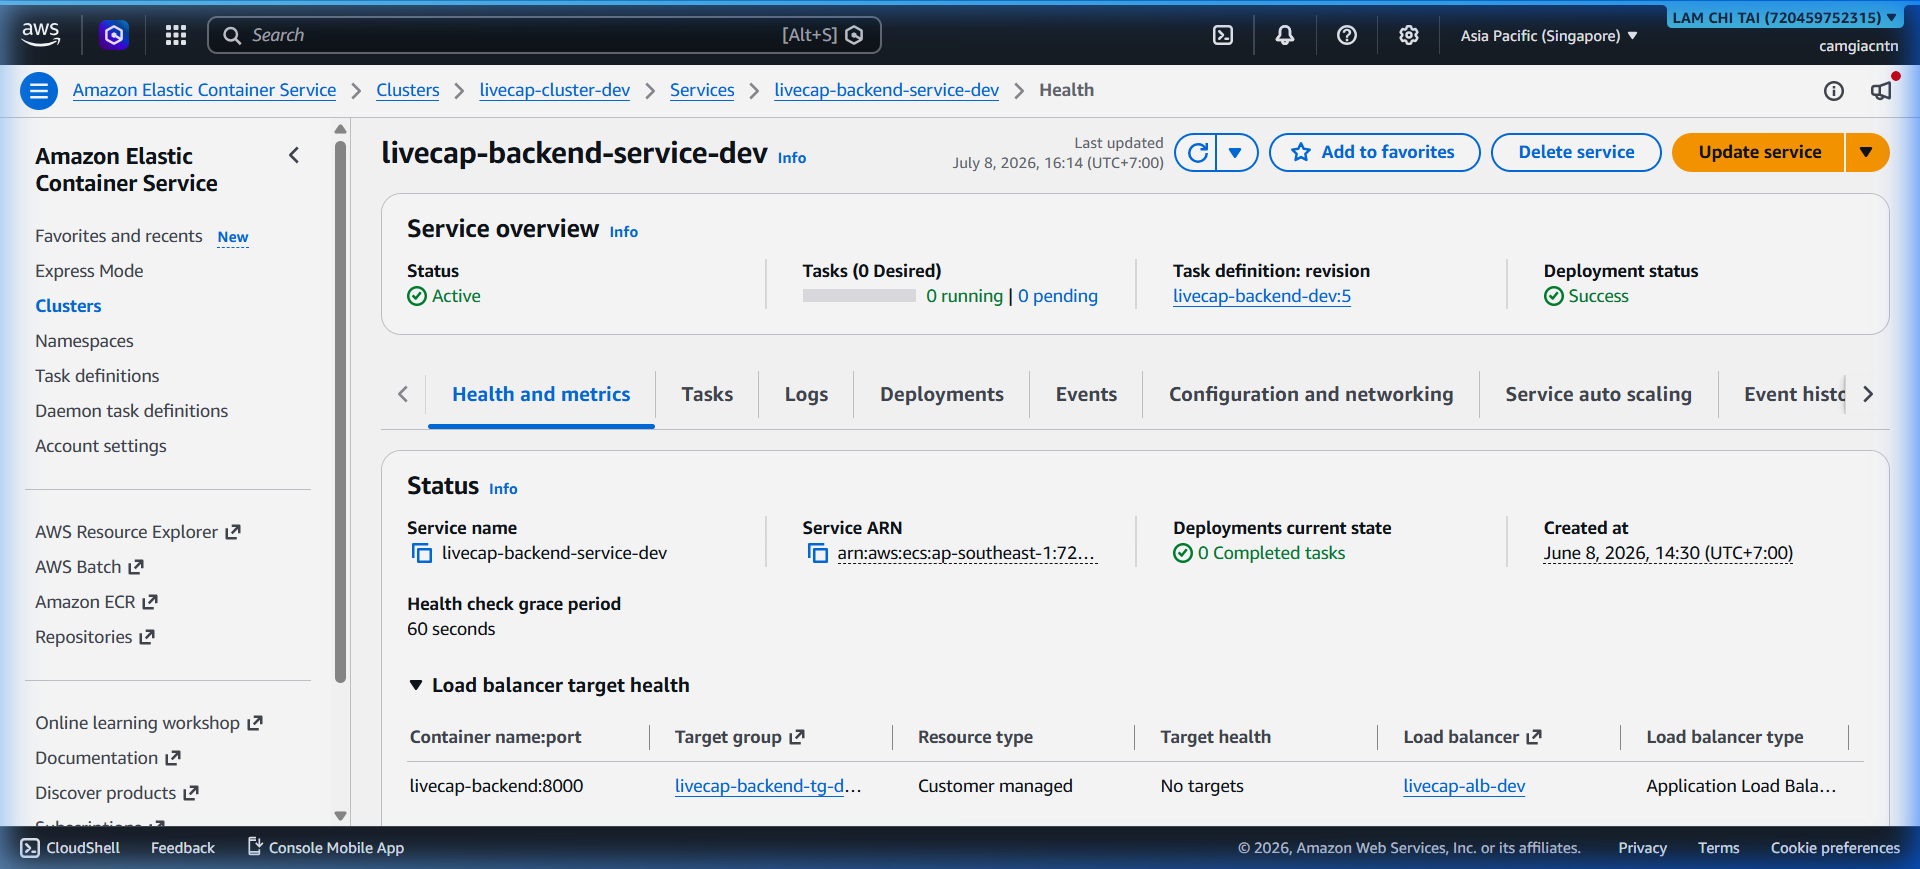1920x869 pixels.
Task: Open livecap-cluster-dev breadcrumb link
Action: [554, 90]
